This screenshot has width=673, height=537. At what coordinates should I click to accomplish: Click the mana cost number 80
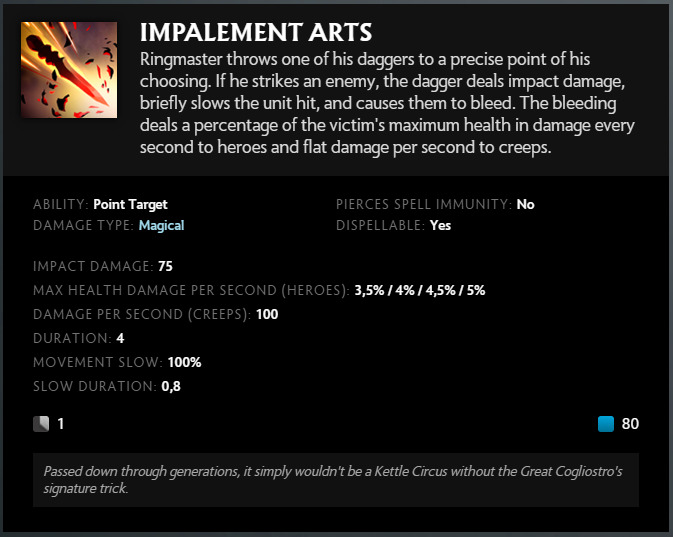tap(630, 424)
